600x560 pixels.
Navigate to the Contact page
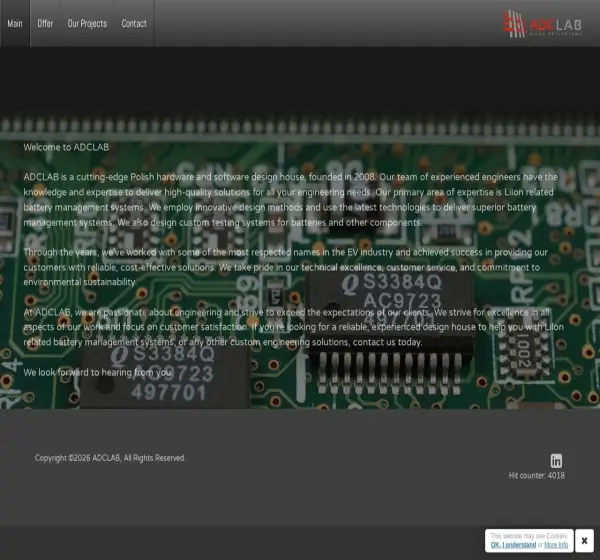pyautogui.click(x=134, y=23)
